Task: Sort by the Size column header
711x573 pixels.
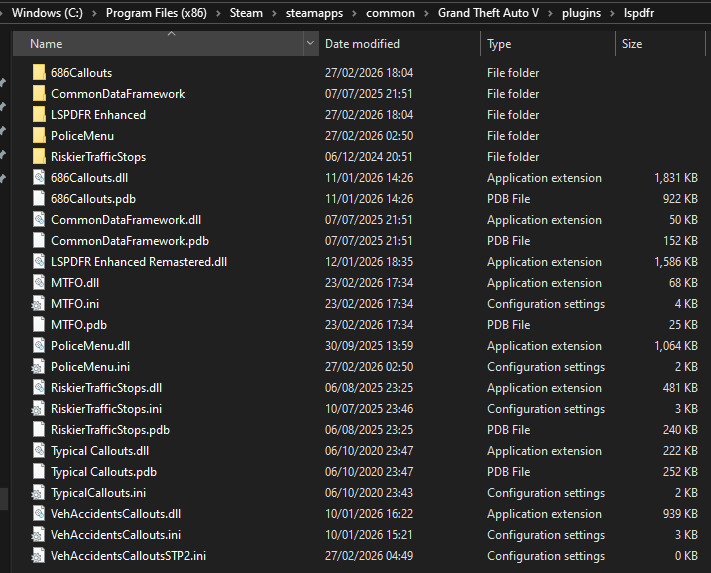Action: [x=660, y=44]
